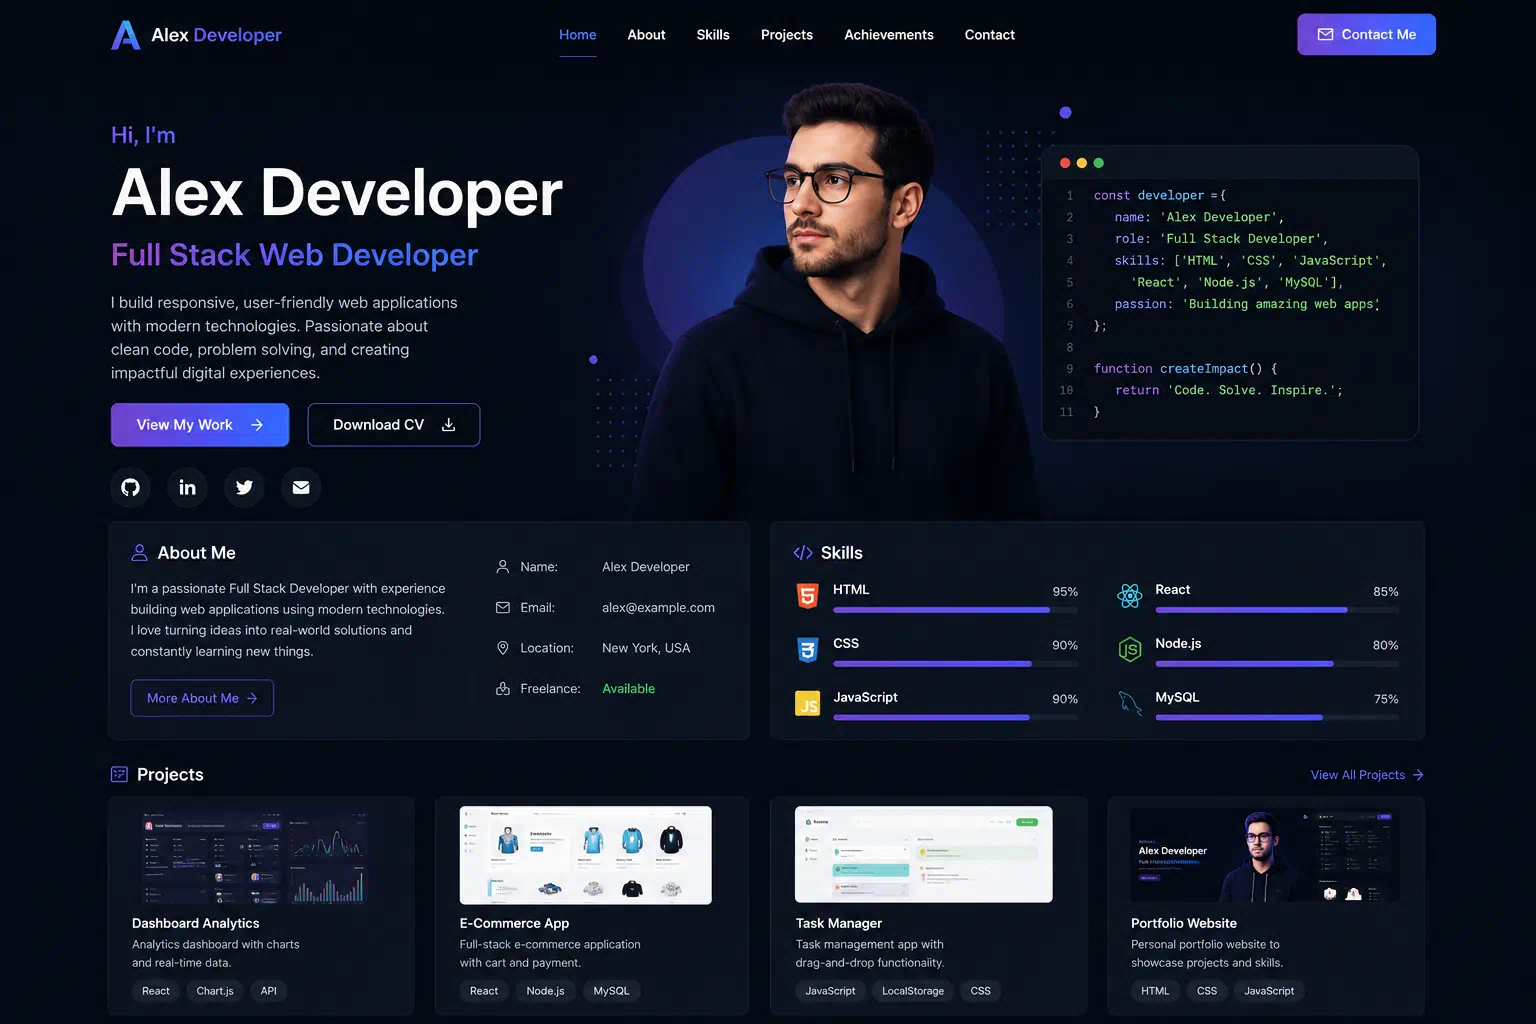Image resolution: width=1536 pixels, height=1024 pixels.
Task: Click the Dashboard Analytics title
Action: 196,923
